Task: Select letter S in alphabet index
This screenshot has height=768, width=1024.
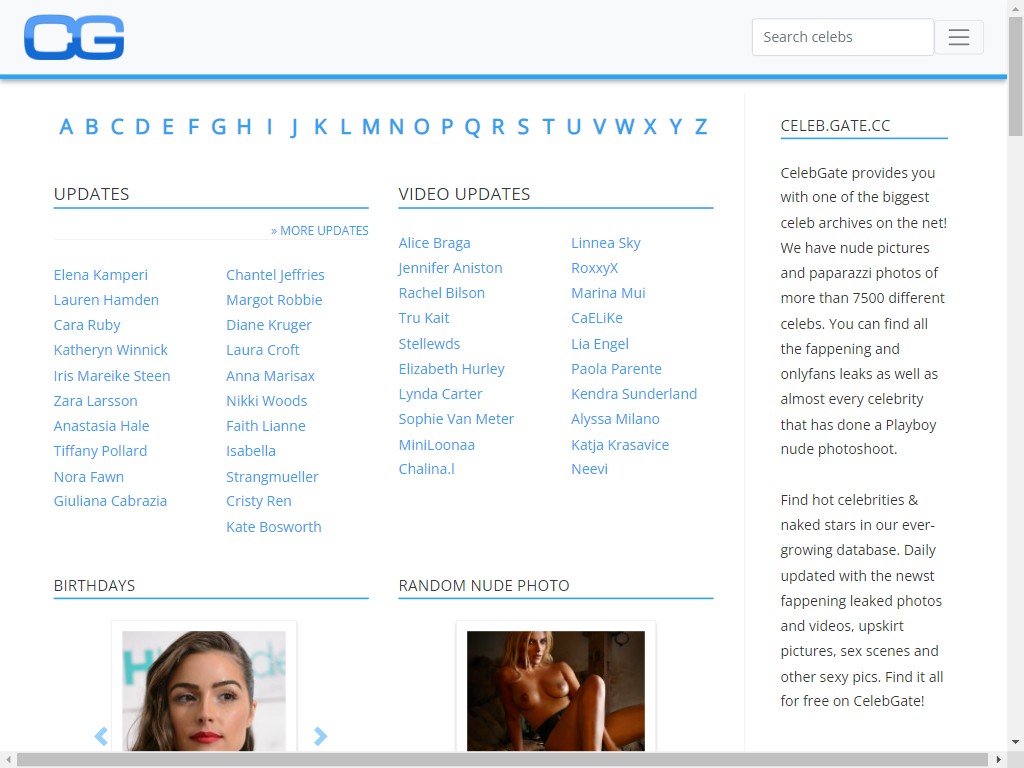Action: [x=523, y=127]
